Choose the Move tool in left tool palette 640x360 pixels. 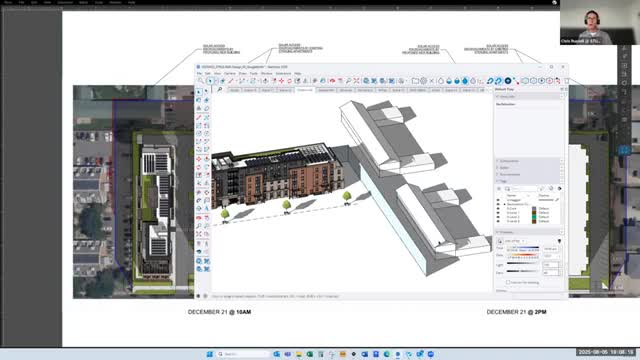[x=199, y=159]
